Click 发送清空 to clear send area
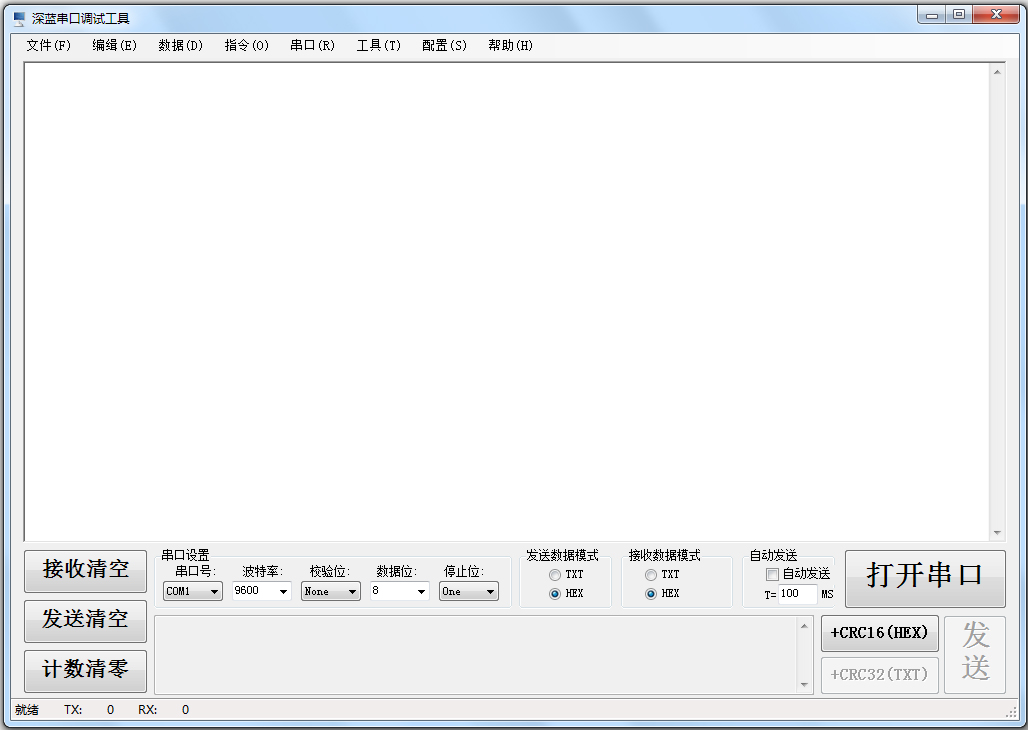 pos(85,621)
